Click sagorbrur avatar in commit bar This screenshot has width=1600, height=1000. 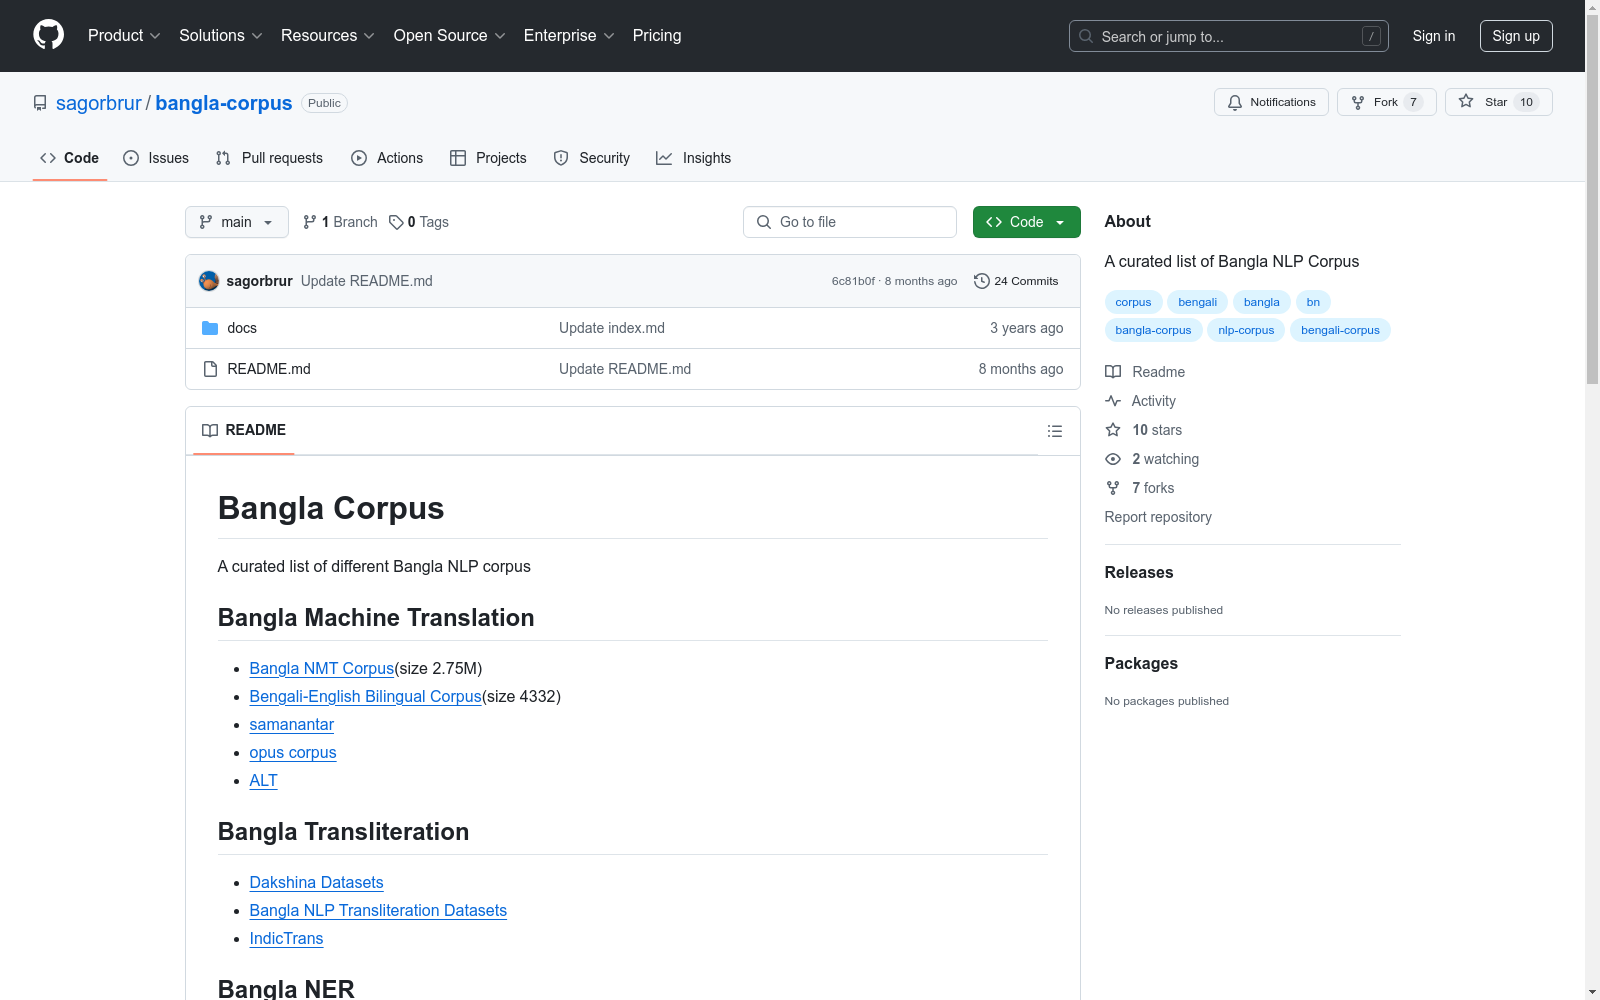click(209, 281)
